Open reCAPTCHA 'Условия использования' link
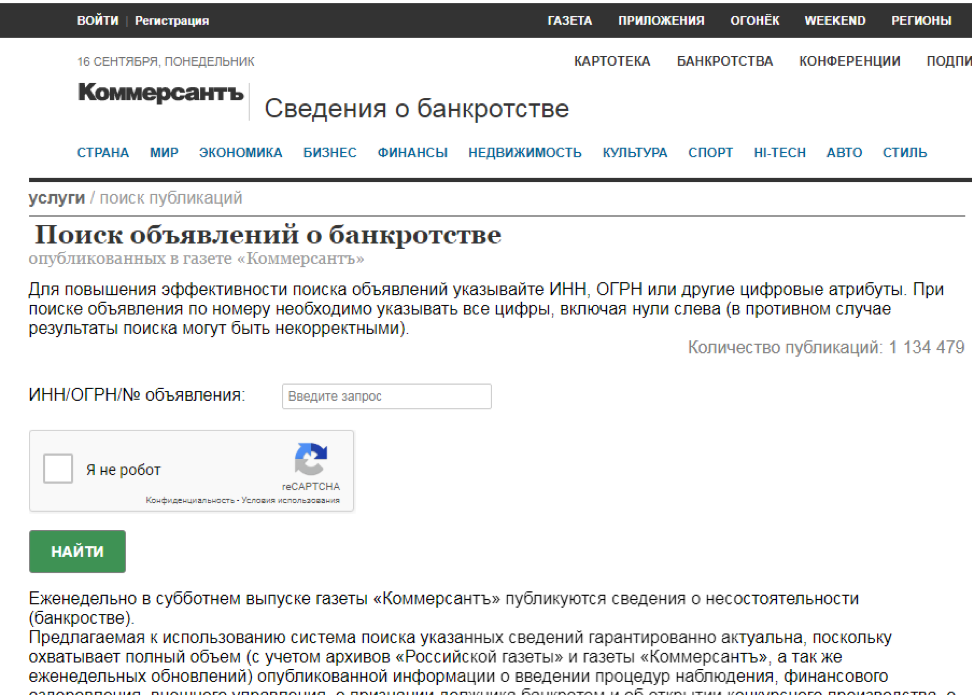The height and width of the screenshot is (695, 972). (x=291, y=500)
